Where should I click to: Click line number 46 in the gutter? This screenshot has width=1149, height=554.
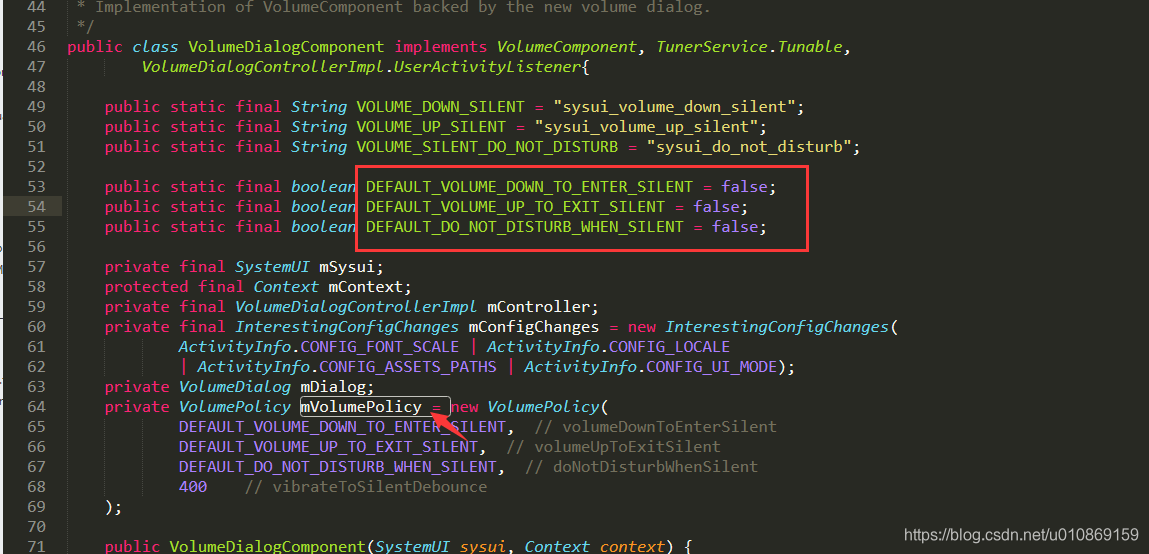point(36,47)
